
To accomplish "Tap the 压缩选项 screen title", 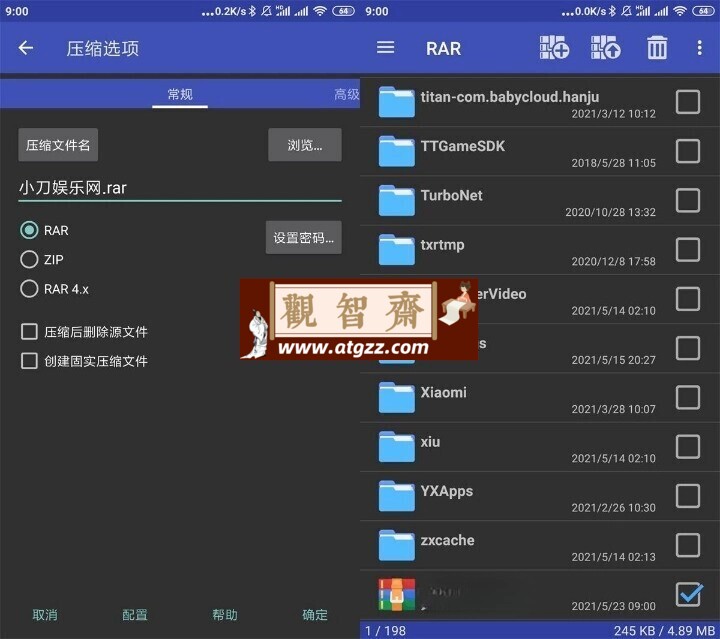I will click(x=102, y=48).
